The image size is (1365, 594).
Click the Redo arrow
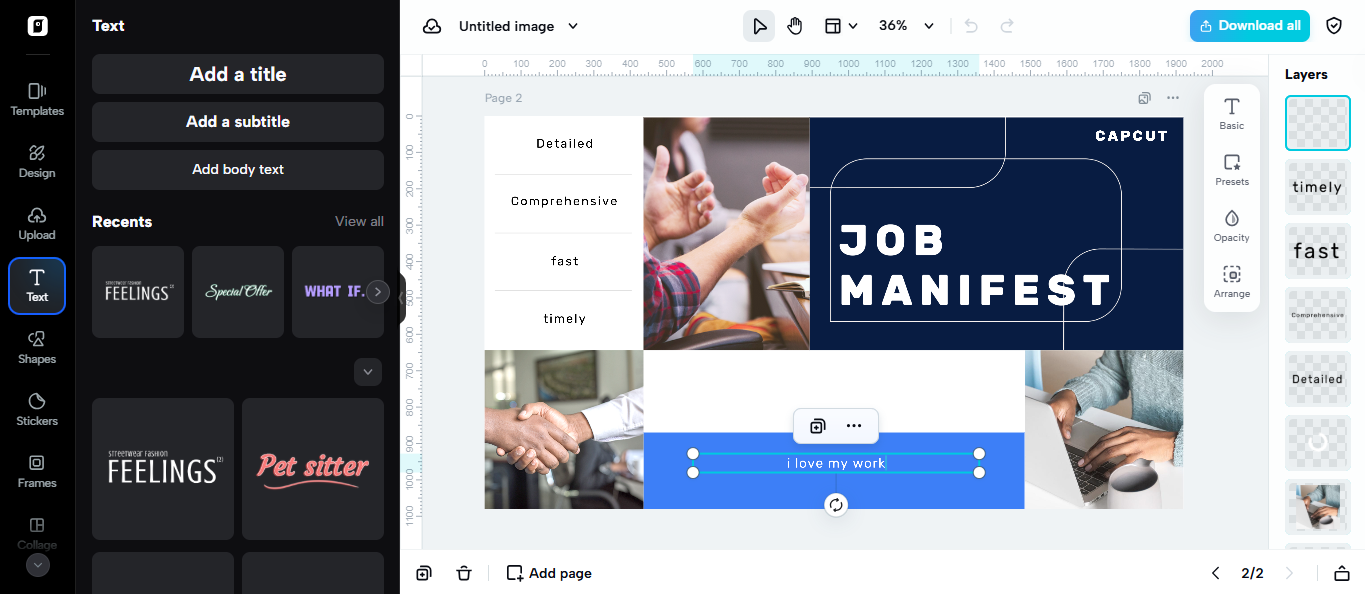(x=1007, y=26)
